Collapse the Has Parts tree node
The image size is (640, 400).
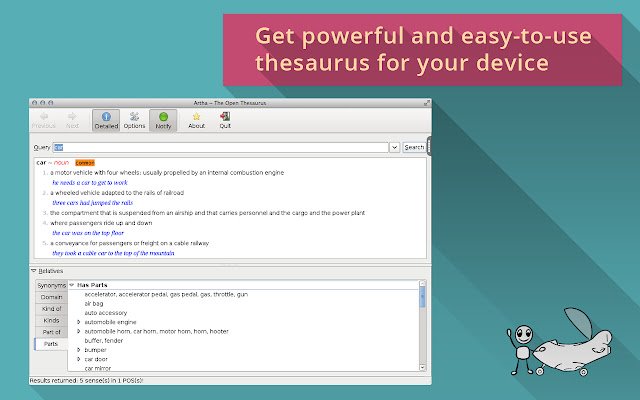tap(72, 285)
